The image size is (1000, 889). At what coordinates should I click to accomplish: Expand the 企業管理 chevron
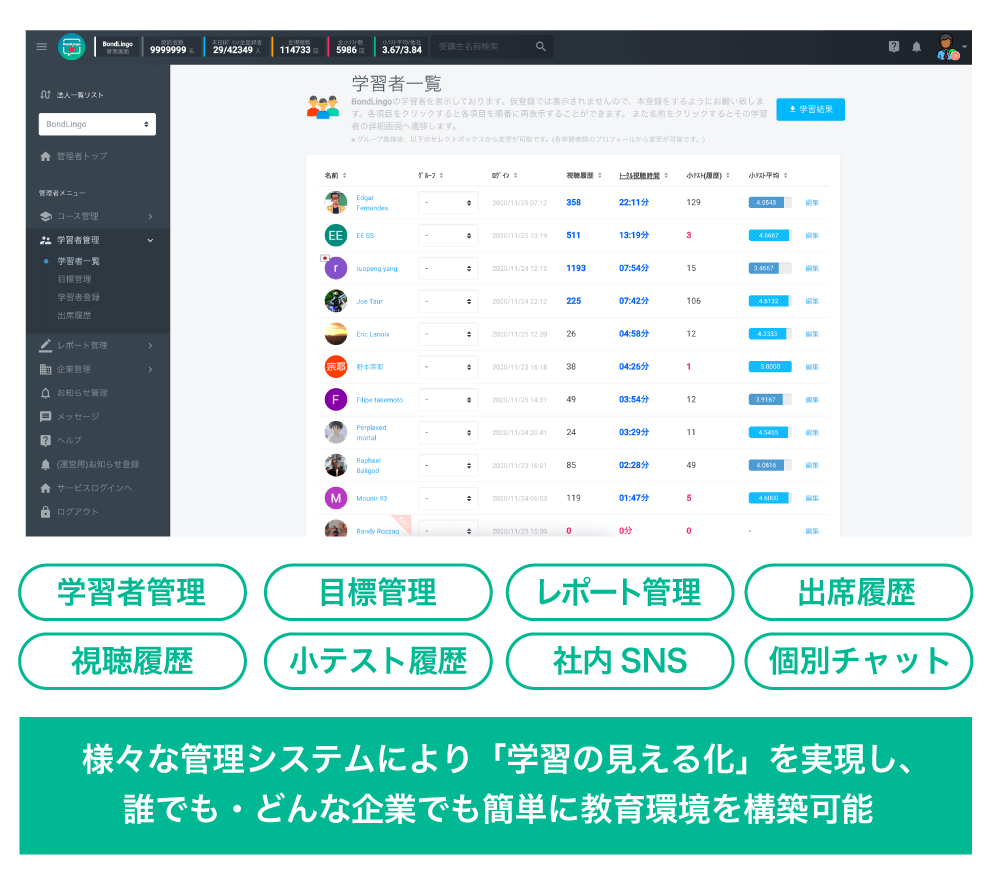(x=151, y=369)
